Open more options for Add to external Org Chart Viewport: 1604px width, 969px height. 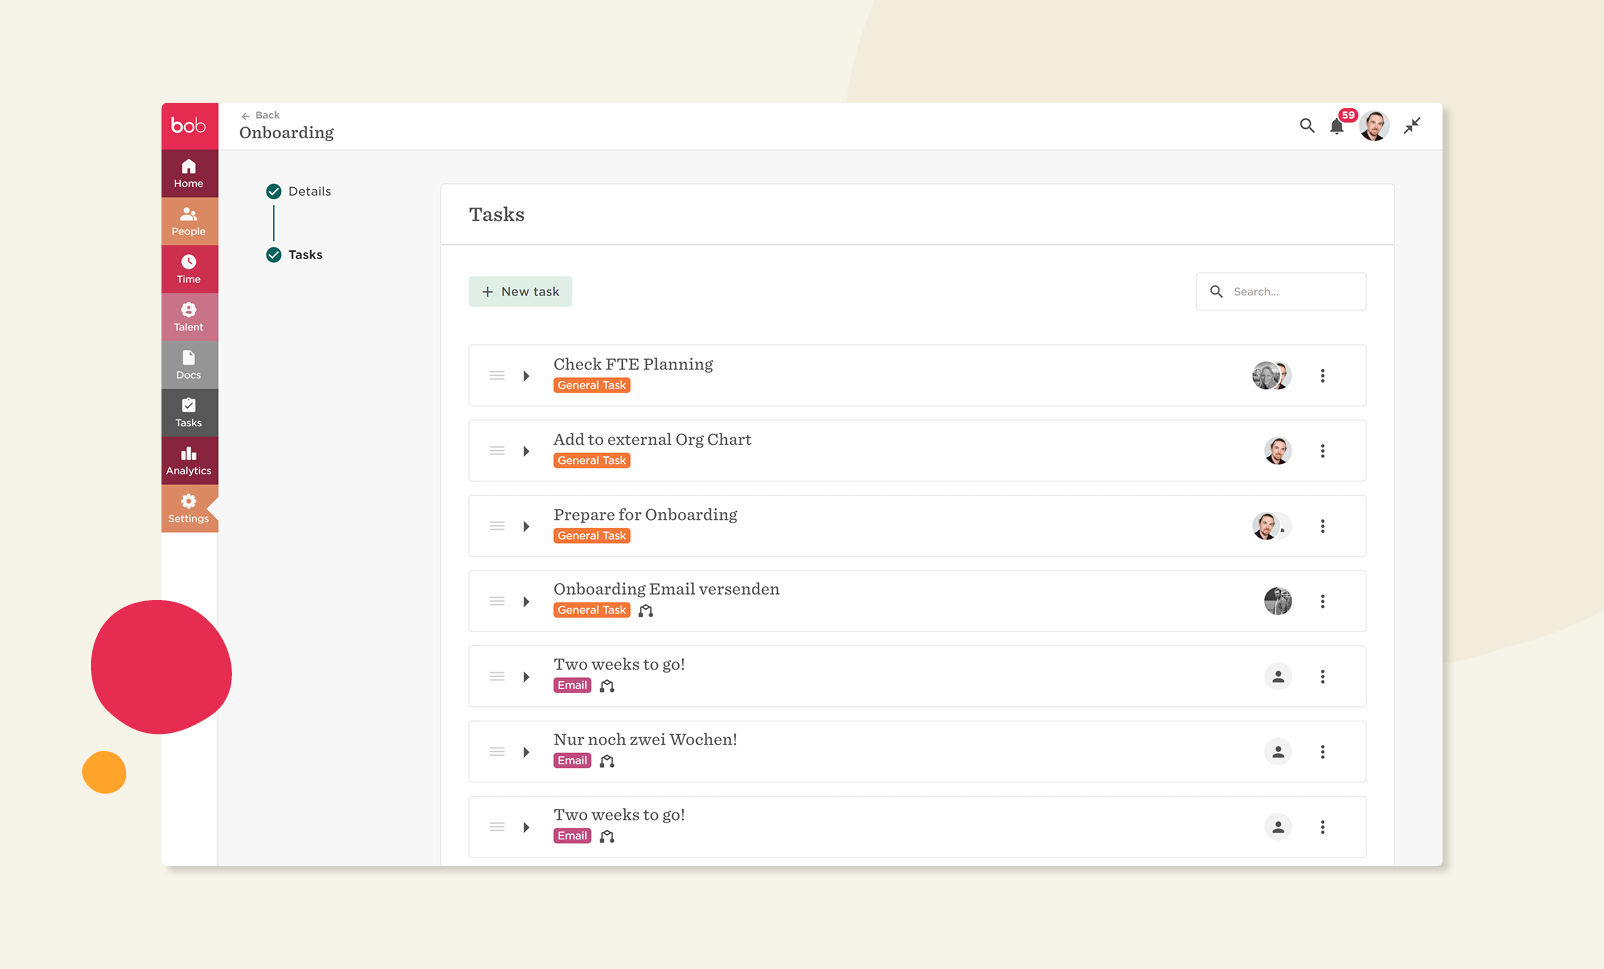(x=1322, y=451)
